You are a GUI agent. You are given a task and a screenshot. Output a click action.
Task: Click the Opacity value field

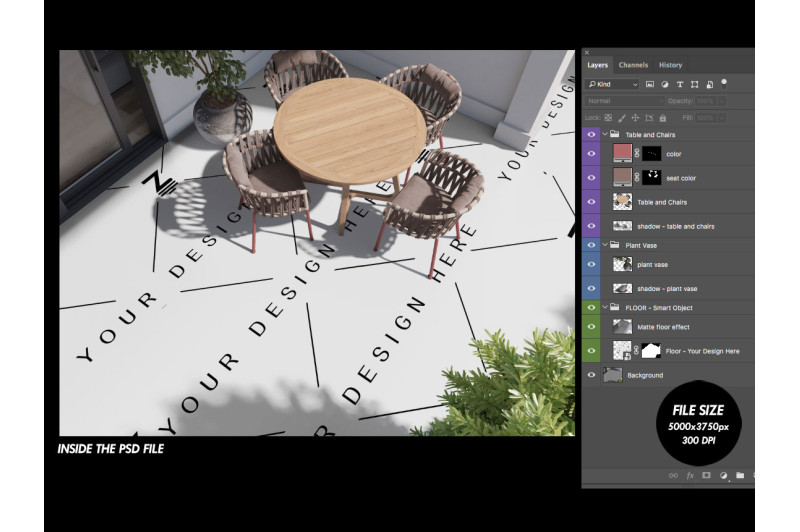tap(705, 101)
